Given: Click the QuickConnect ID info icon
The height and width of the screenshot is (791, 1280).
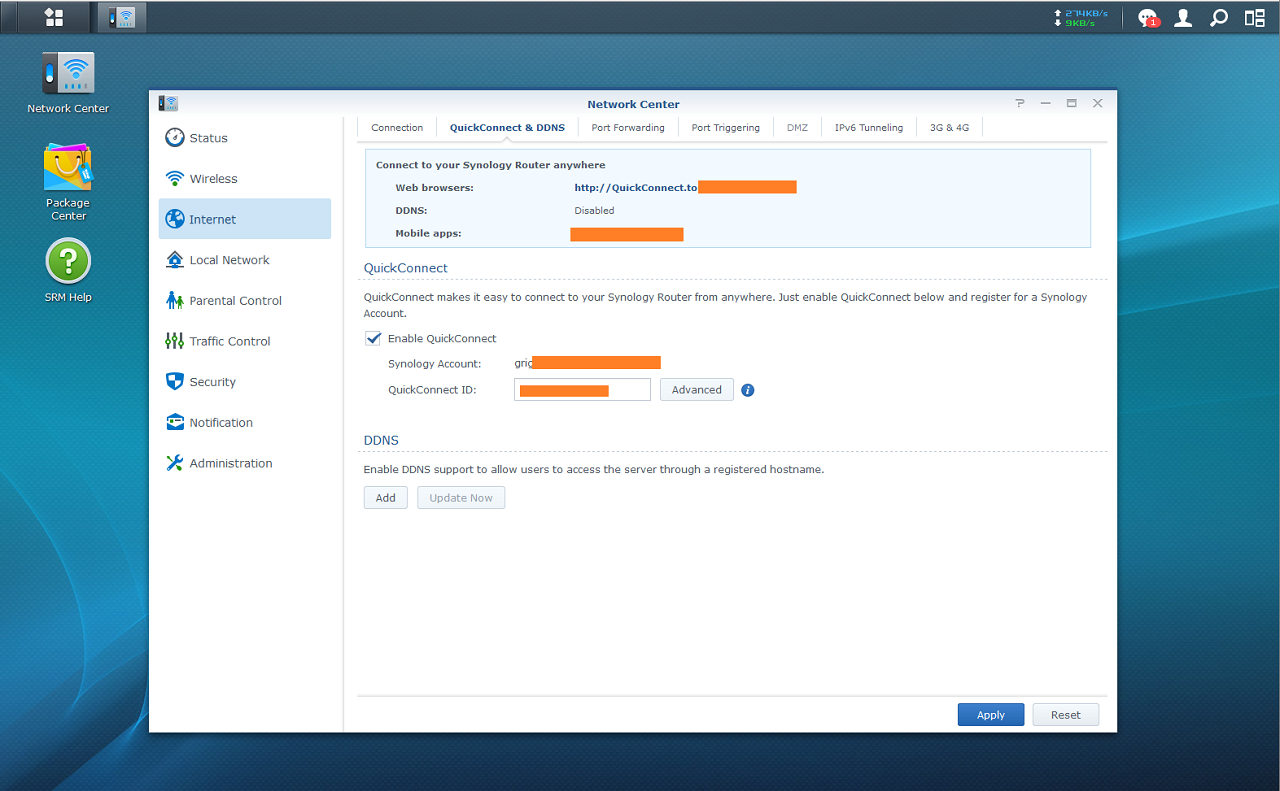Looking at the screenshot, I should coord(748,390).
